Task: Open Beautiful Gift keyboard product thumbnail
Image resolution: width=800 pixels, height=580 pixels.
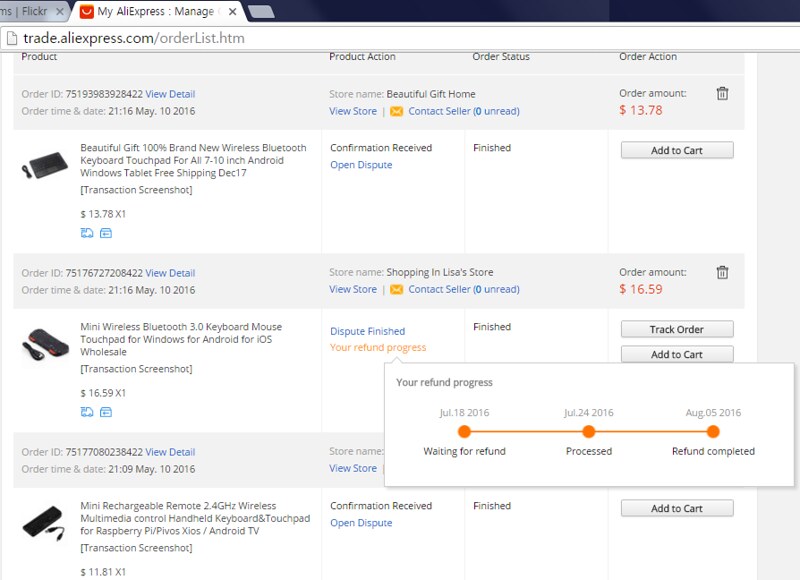Action: point(44,165)
